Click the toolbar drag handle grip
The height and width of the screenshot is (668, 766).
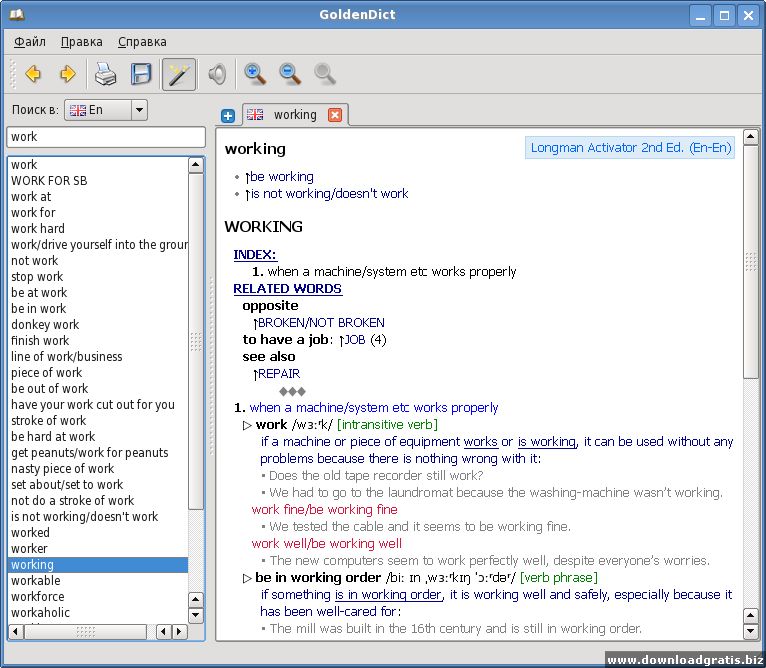coord(13,74)
